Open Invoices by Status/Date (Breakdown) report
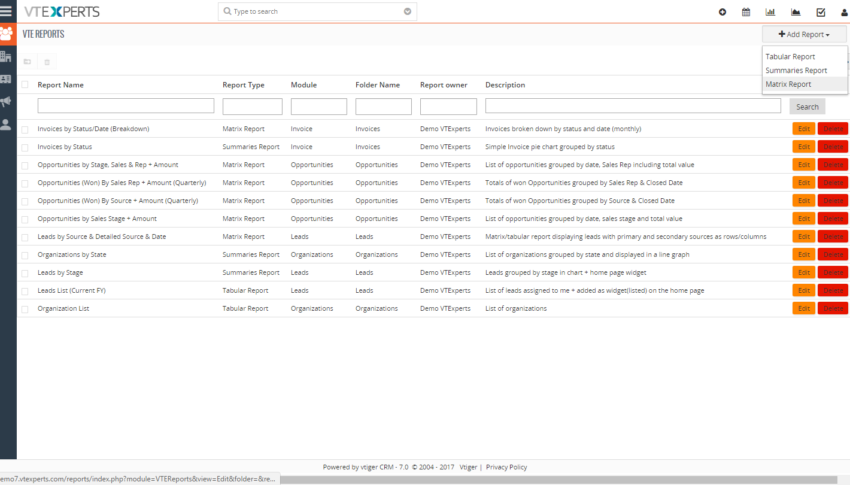The image size is (850, 485). coord(93,129)
